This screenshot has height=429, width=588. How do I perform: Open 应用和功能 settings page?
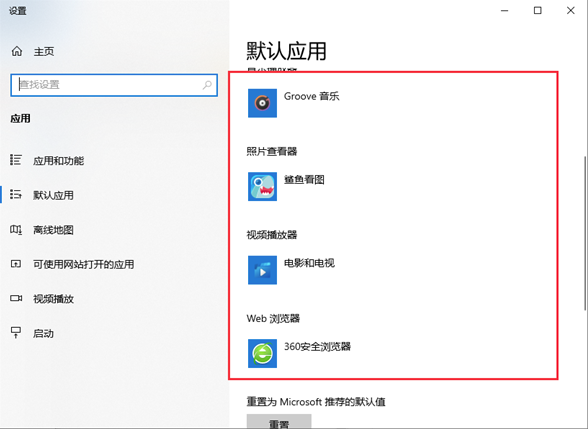58,161
